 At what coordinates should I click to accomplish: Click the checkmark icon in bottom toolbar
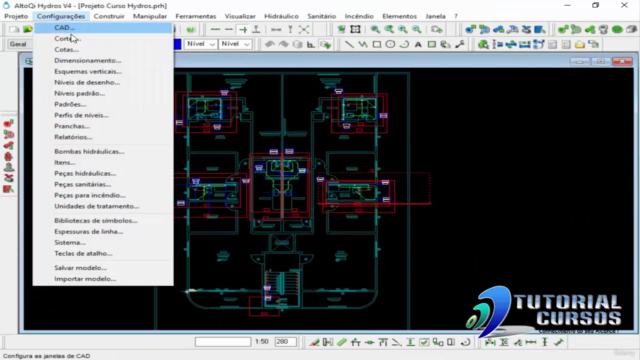[x=424, y=342]
